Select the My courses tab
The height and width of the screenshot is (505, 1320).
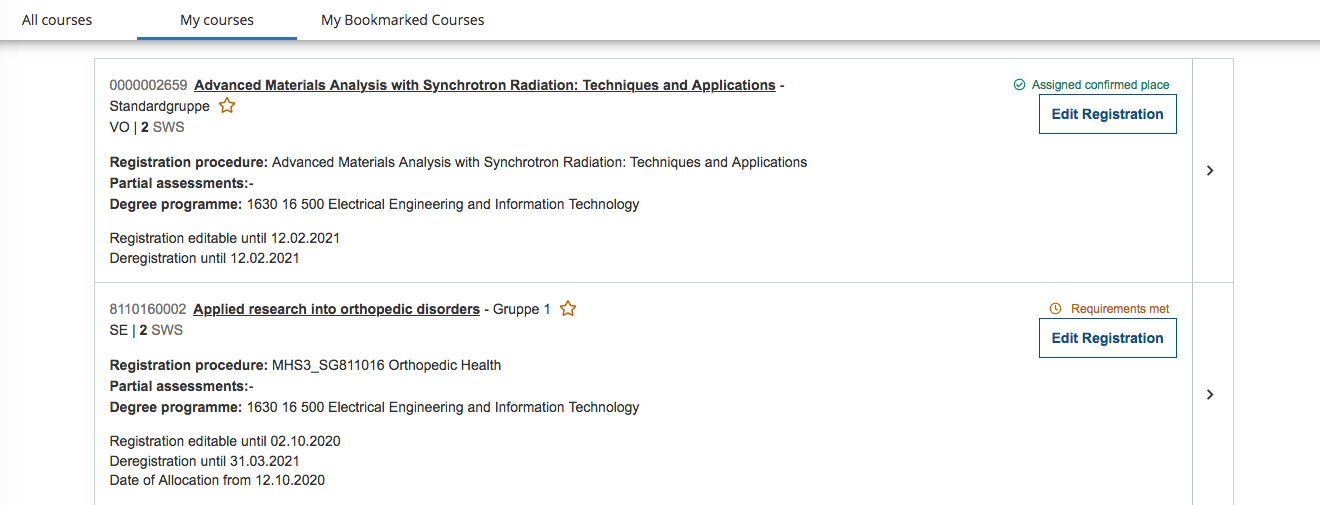coord(217,20)
